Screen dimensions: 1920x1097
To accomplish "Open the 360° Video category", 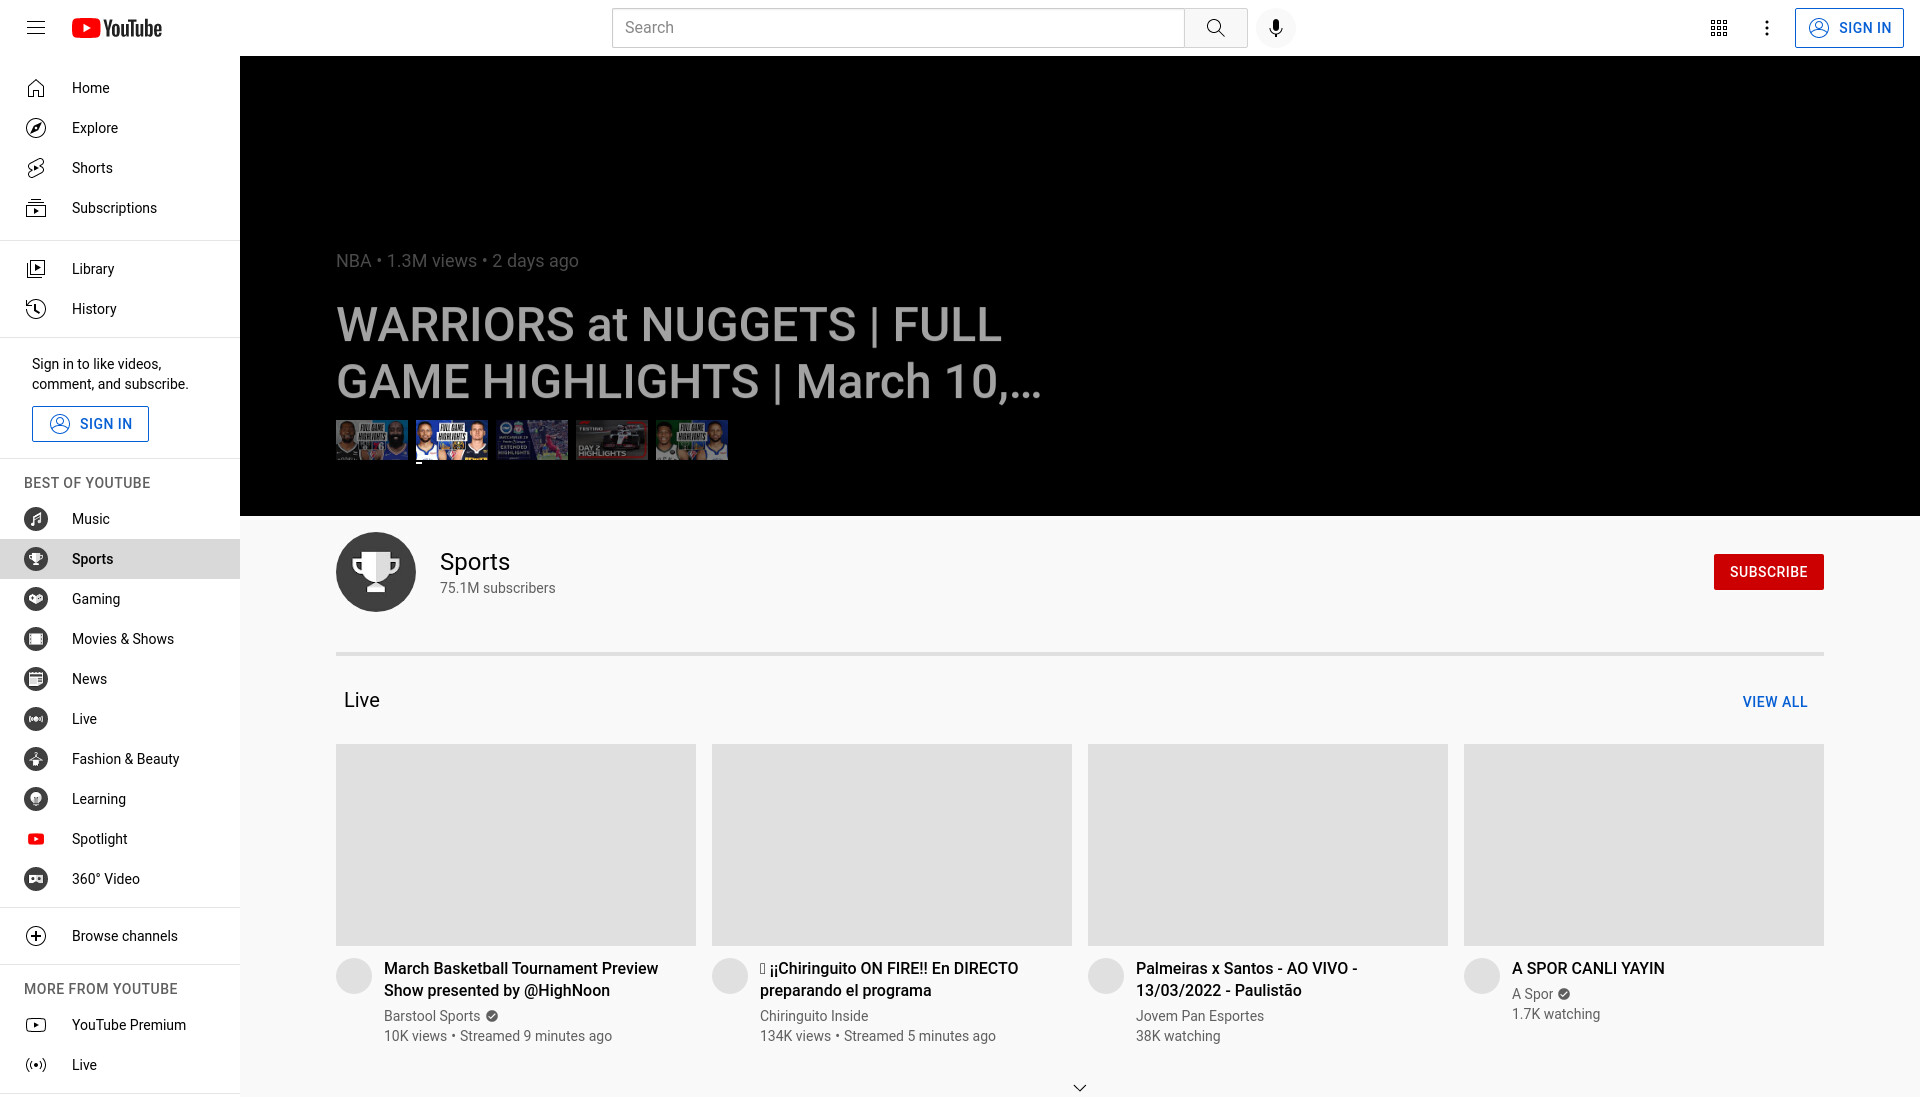I will (120, 879).
